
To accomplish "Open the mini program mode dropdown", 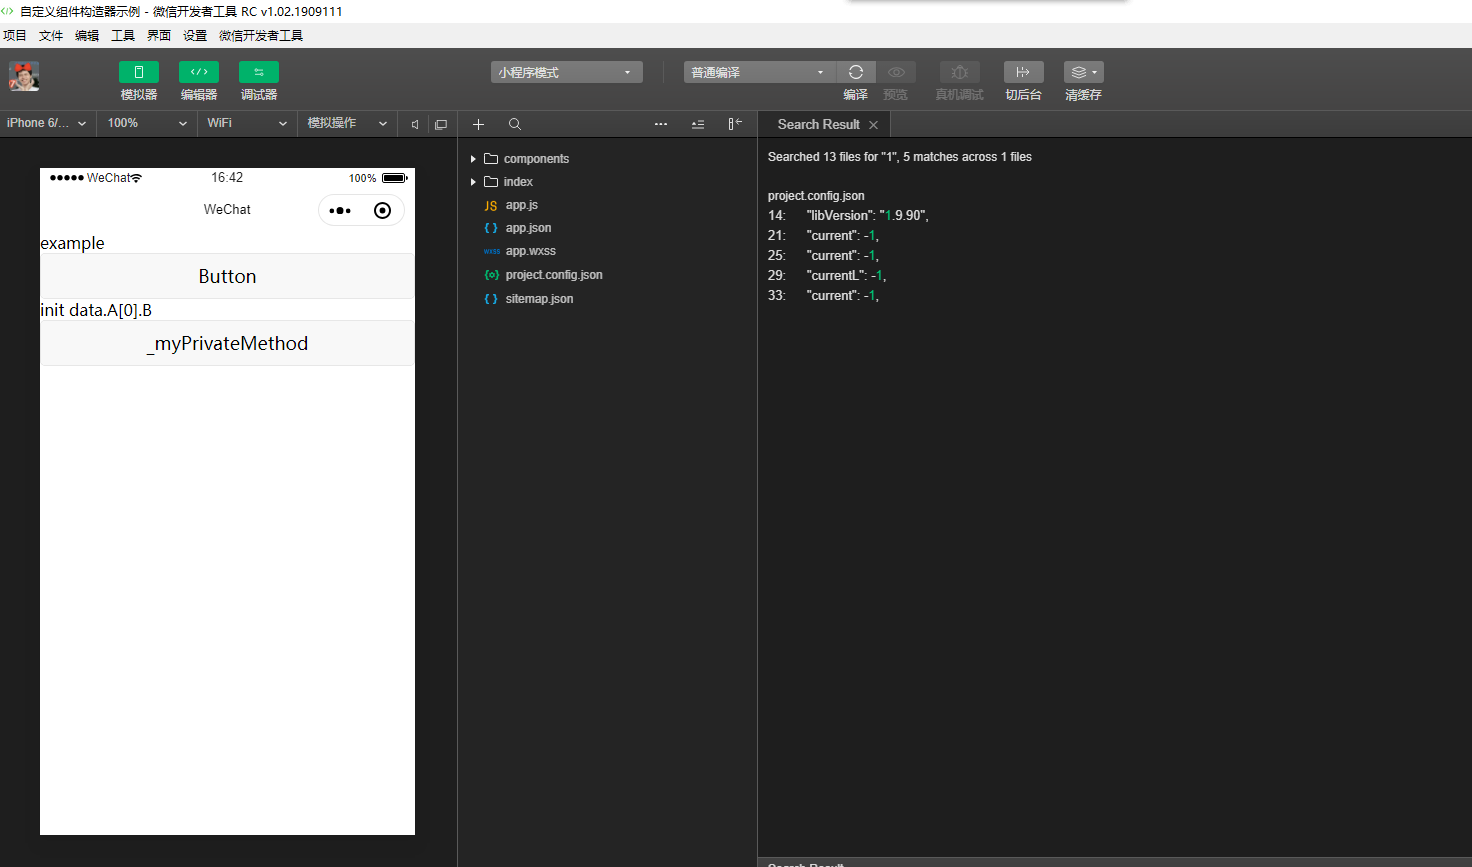I will point(566,72).
